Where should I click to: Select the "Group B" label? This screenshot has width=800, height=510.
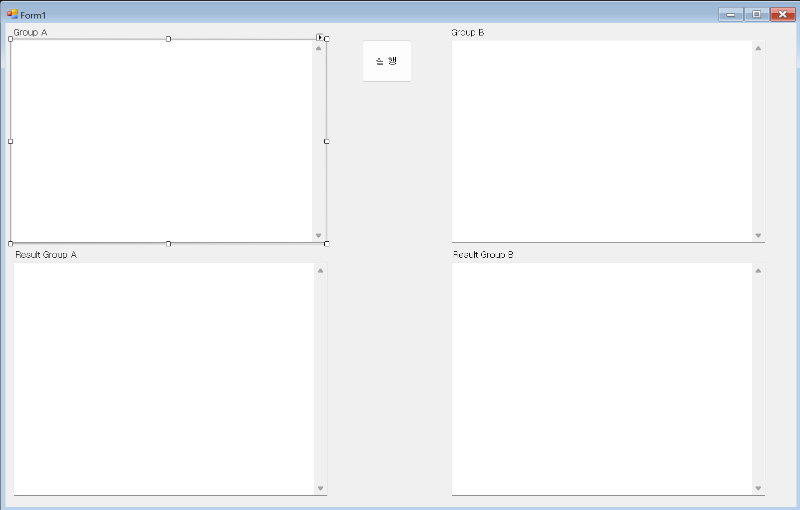click(468, 33)
